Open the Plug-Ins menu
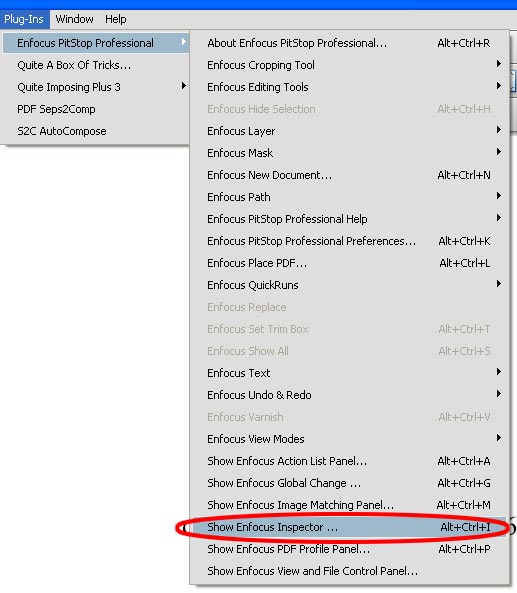This screenshot has height=593, width=517. 24,19
